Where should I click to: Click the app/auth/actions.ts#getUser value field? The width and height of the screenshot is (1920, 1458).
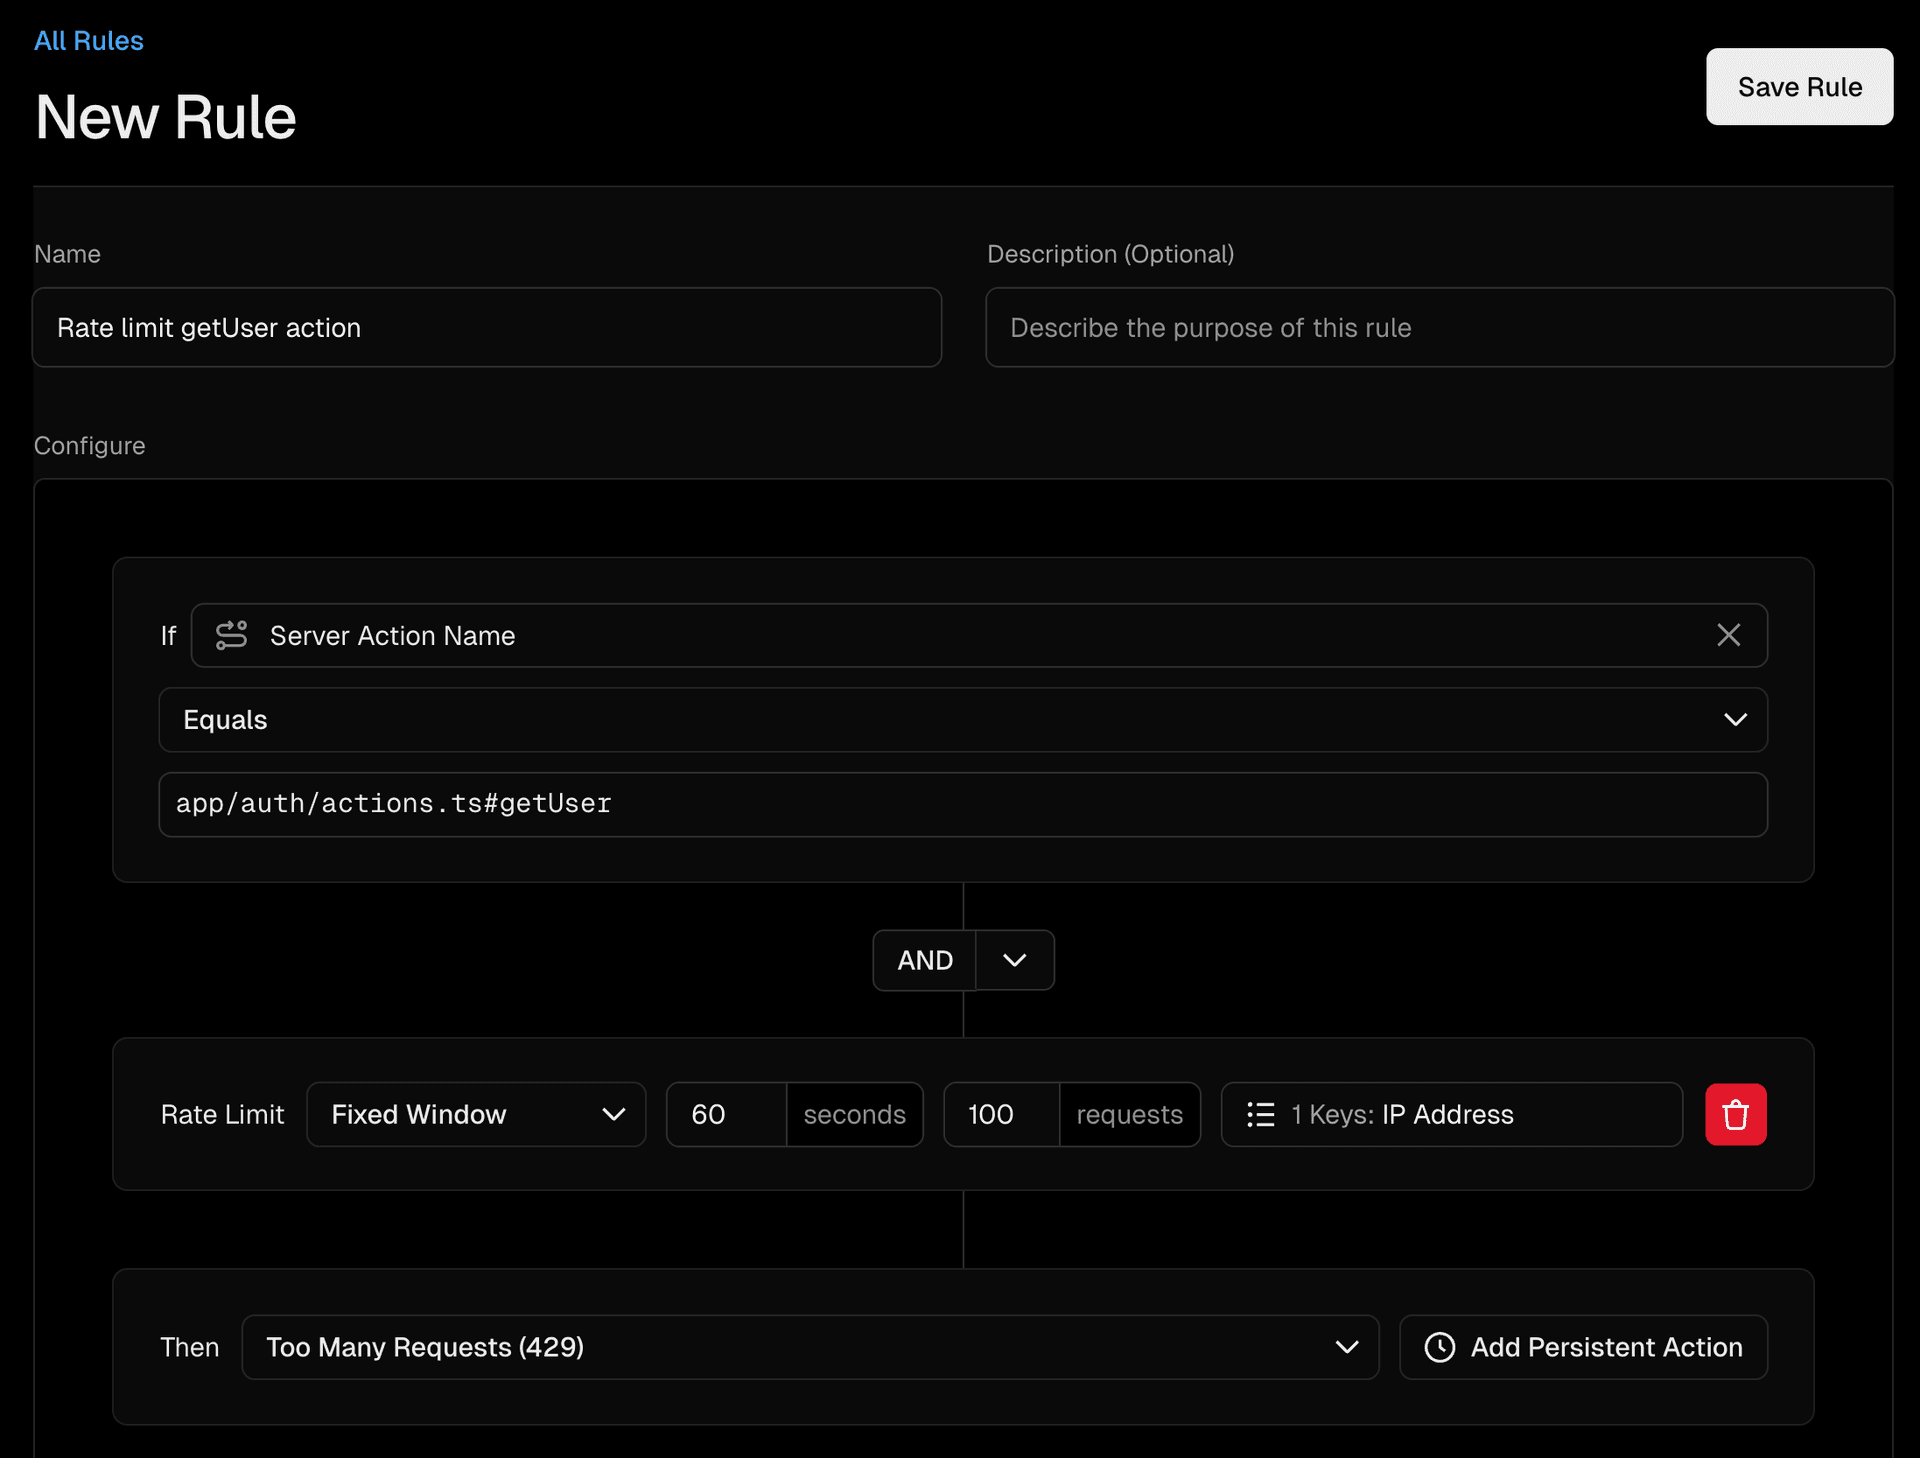tap(962, 804)
